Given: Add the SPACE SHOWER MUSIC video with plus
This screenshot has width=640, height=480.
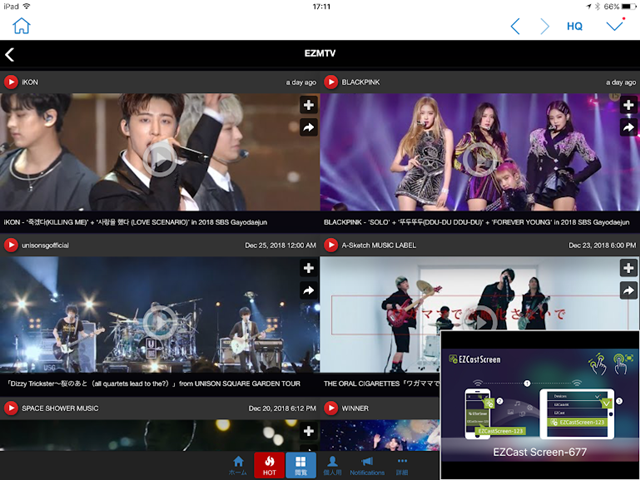Looking at the screenshot, I should tap(309, 431).
